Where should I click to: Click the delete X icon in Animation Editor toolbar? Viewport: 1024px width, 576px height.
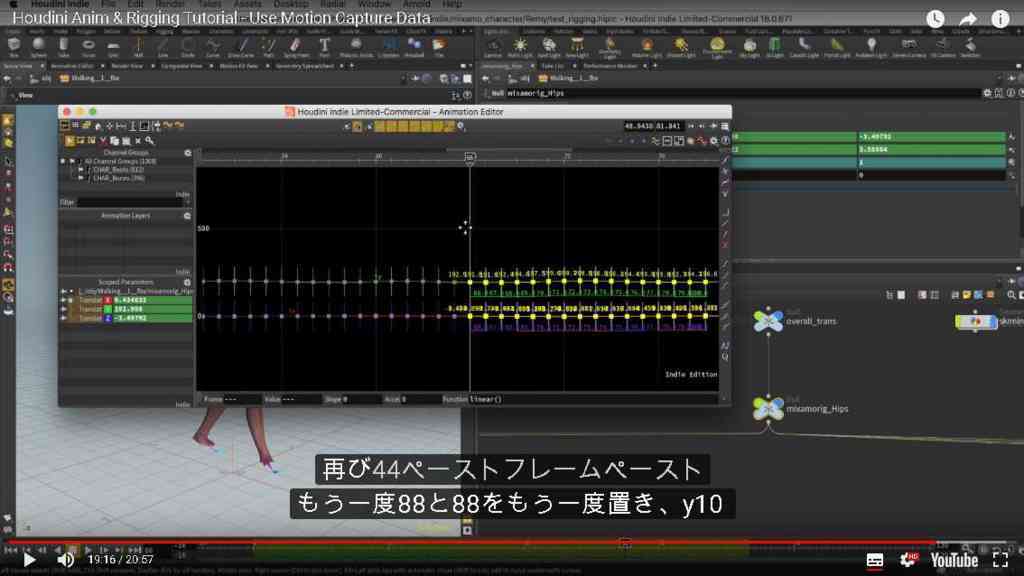(x=138, y=140)
